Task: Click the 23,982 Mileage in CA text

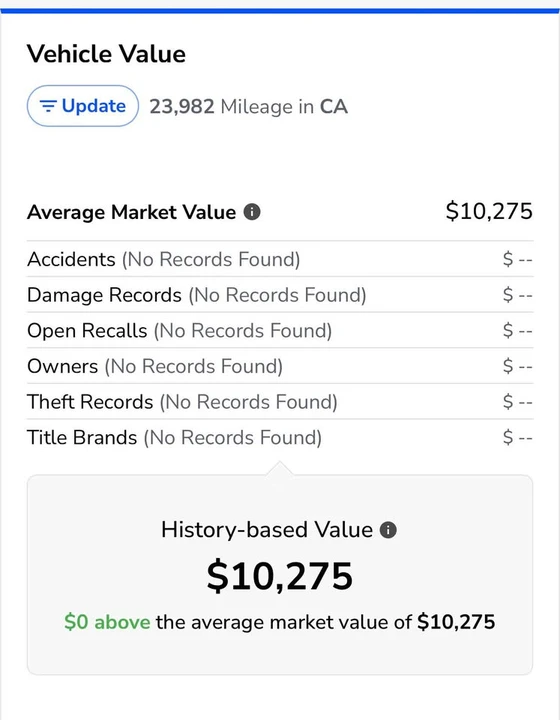Action: (x=248, y=107)
